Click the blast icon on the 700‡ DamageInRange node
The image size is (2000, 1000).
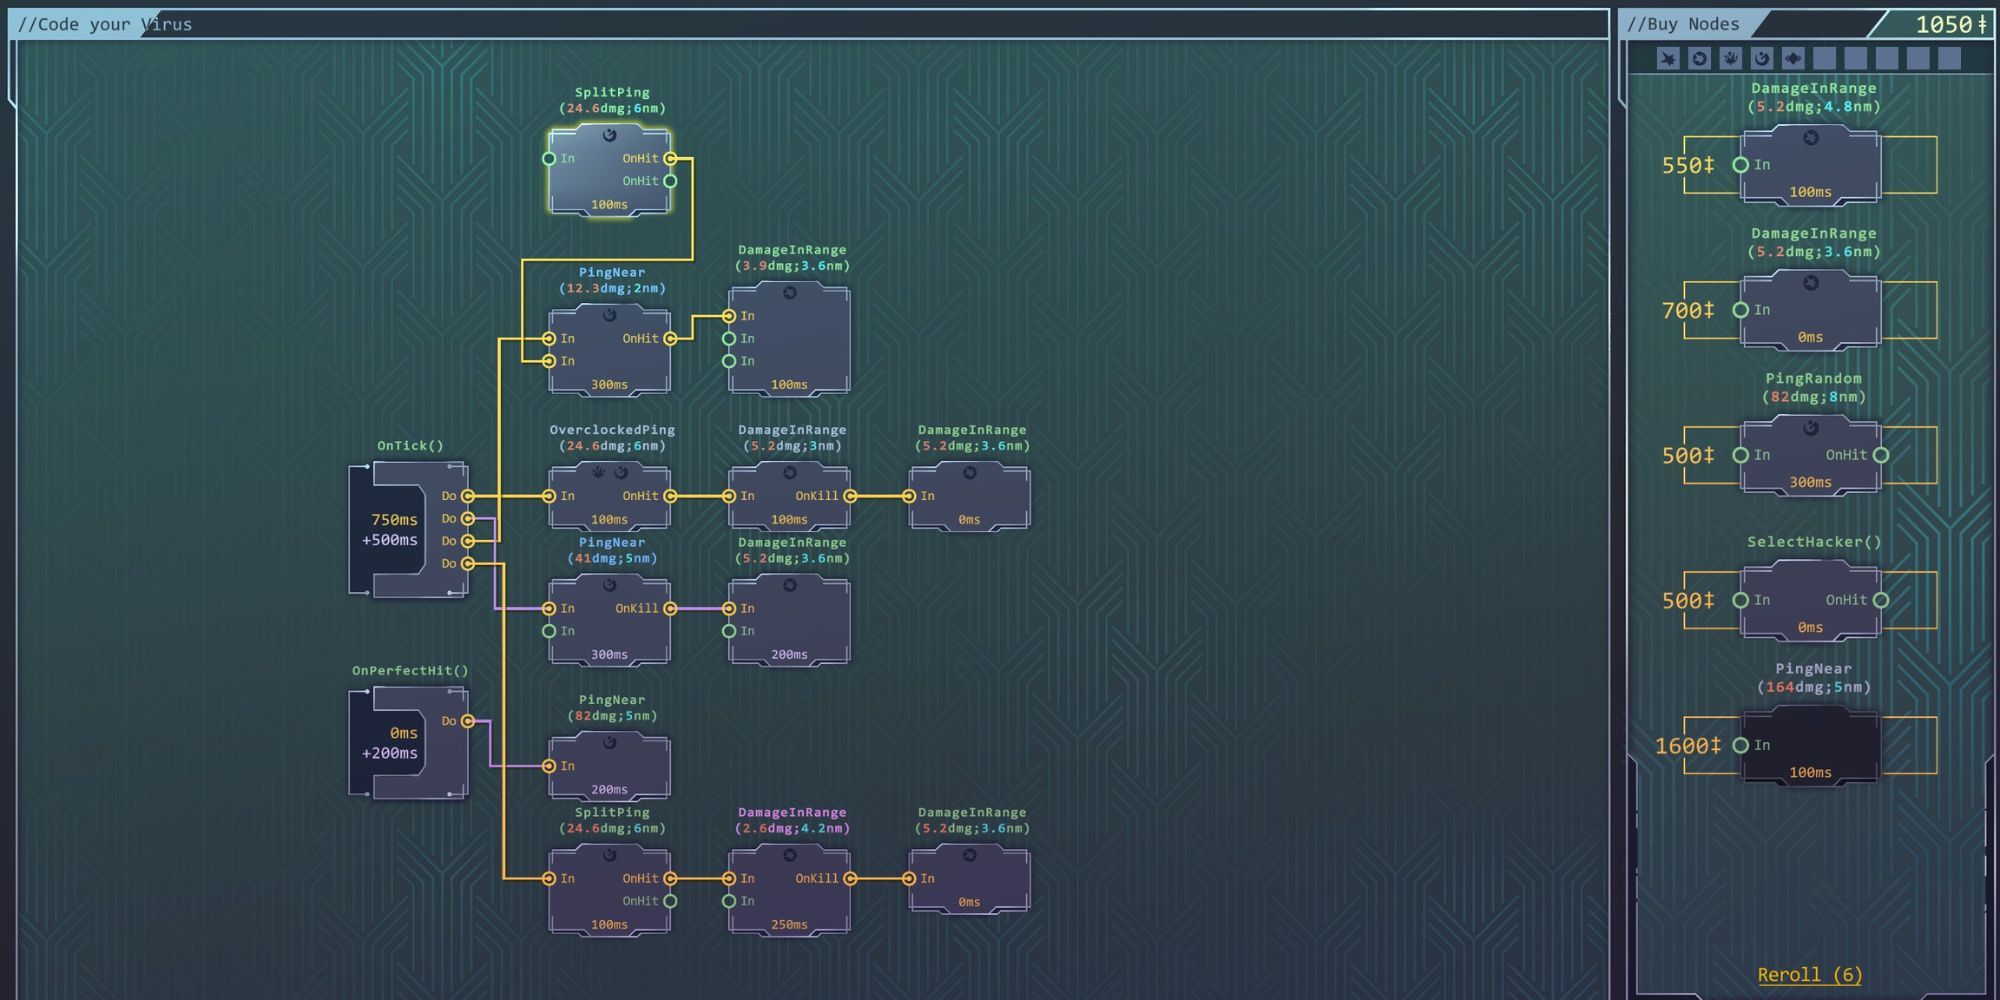pyautogui.click(x=1810, y=283)
